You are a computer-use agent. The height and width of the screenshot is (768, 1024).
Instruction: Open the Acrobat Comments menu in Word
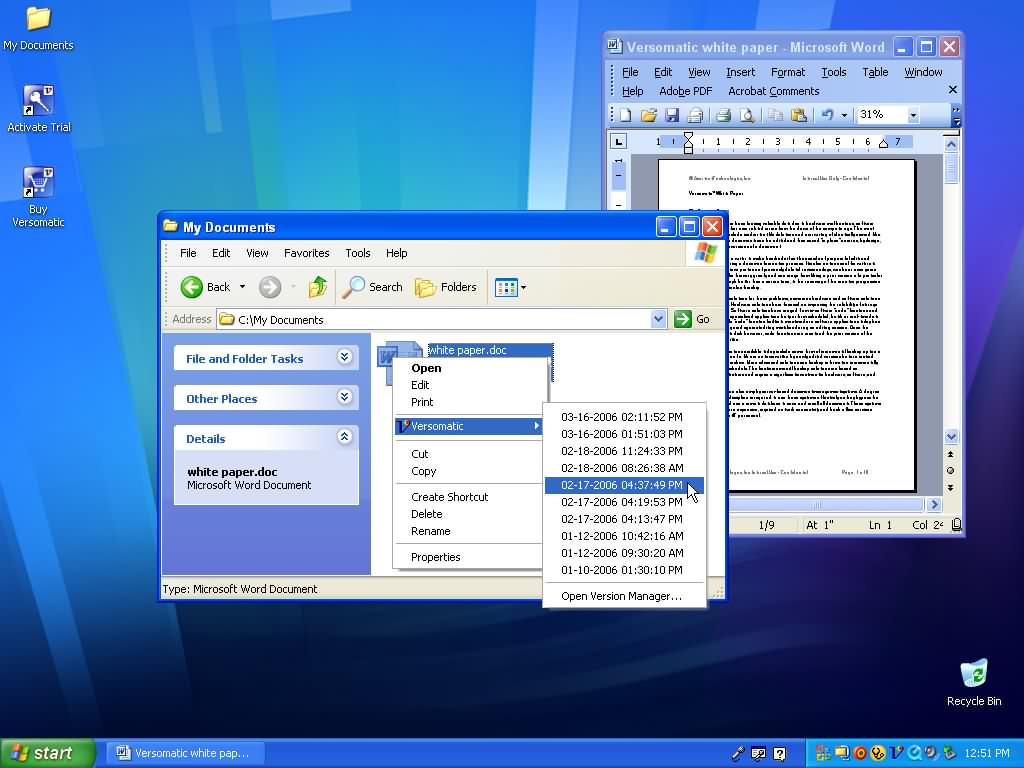773,91
